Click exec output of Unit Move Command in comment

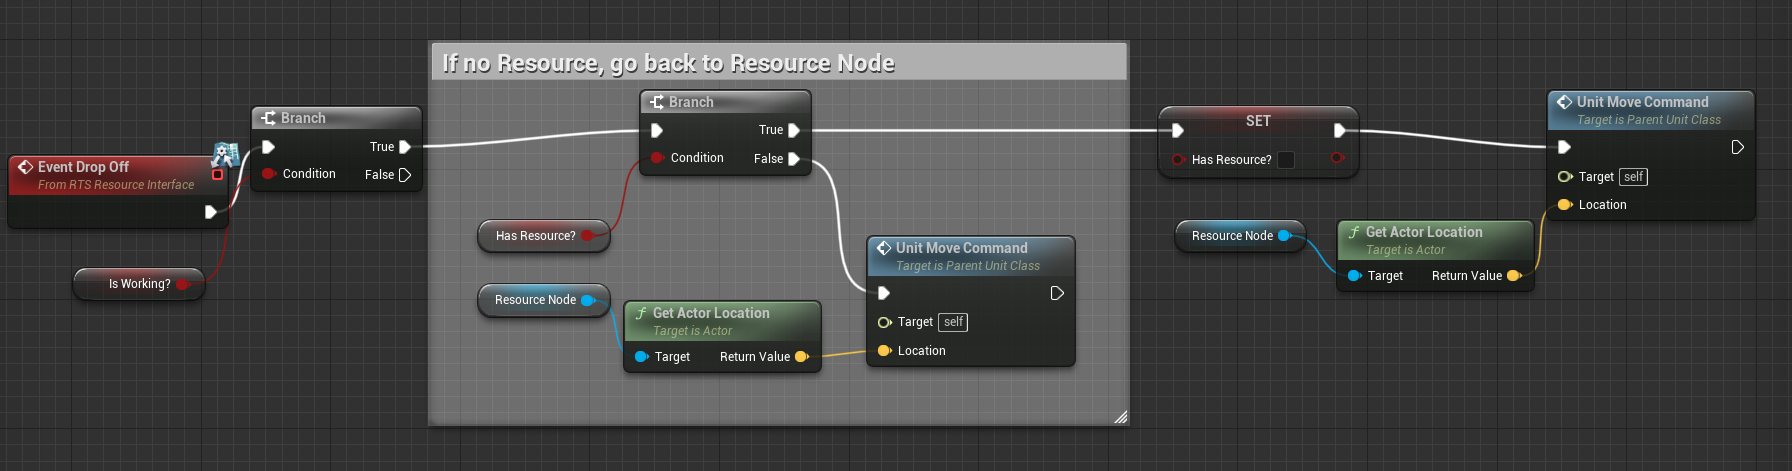pyautogui.click(x=1057, y=293)
